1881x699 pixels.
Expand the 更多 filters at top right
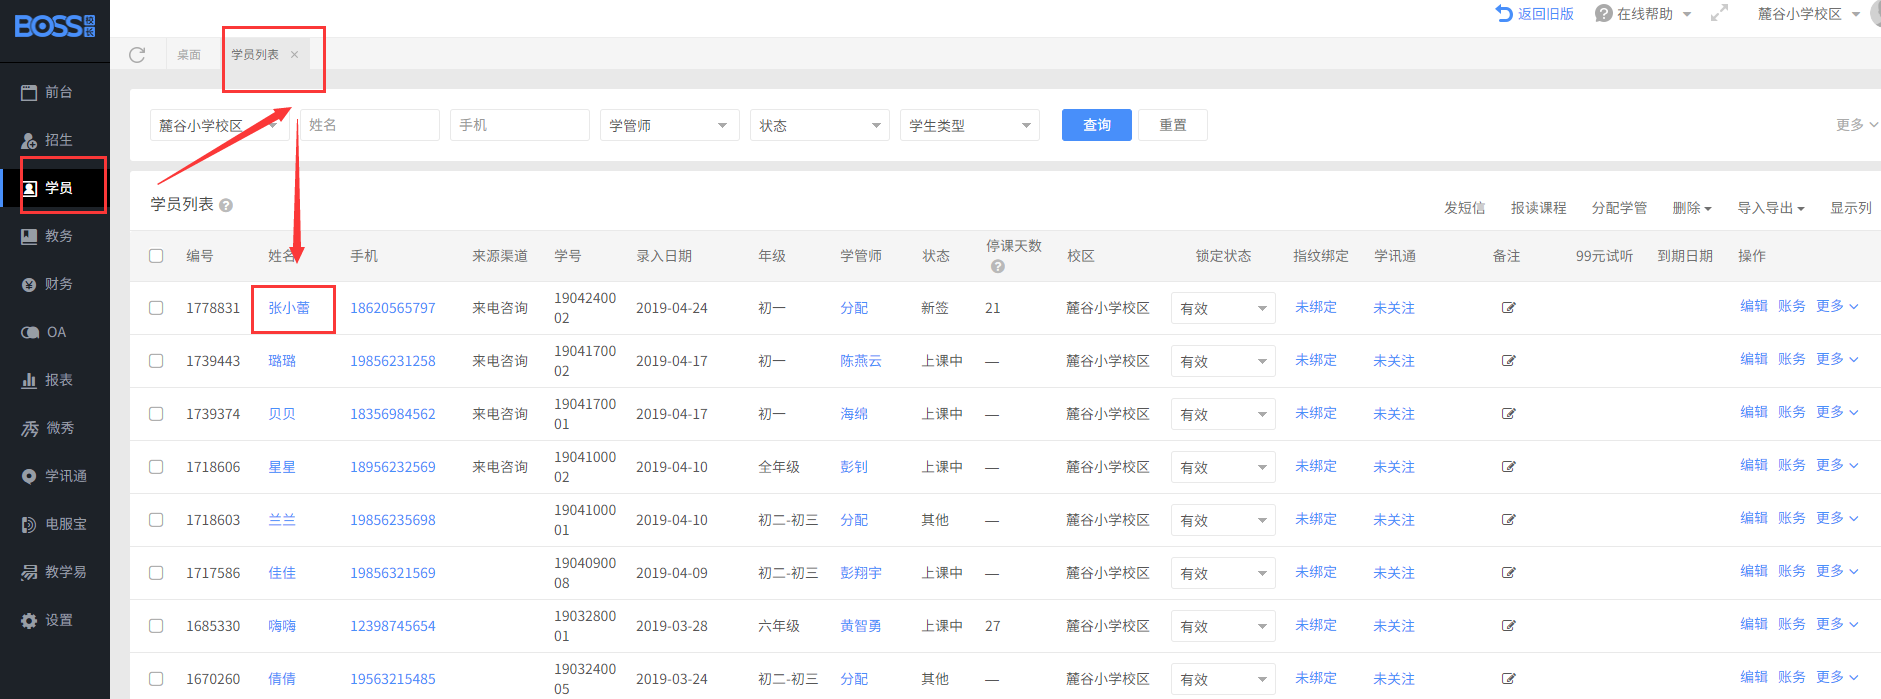tap(1857, 125)
